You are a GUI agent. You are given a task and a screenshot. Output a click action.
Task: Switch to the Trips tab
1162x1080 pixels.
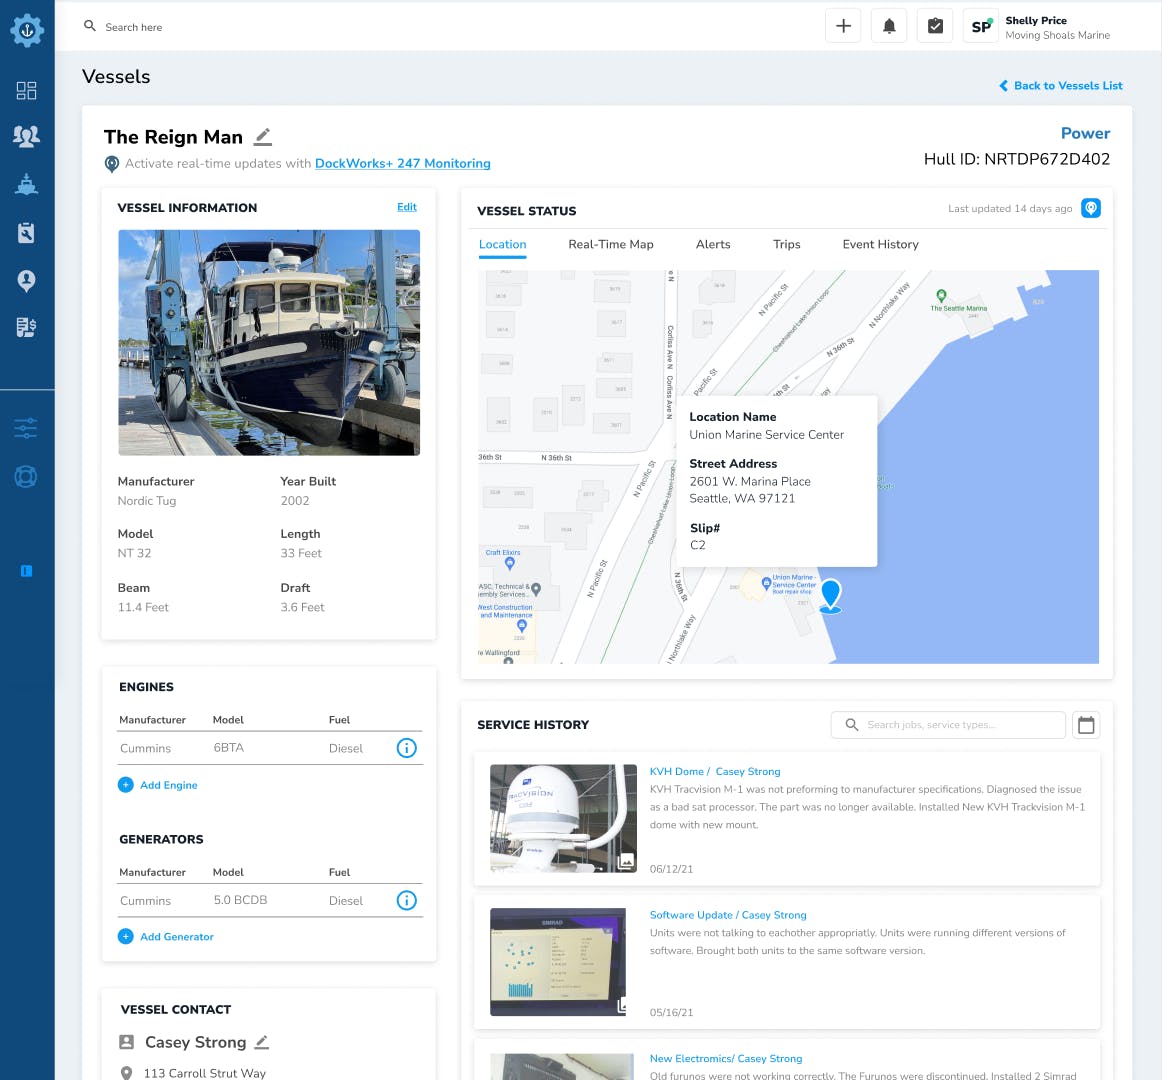pos(786,245)
